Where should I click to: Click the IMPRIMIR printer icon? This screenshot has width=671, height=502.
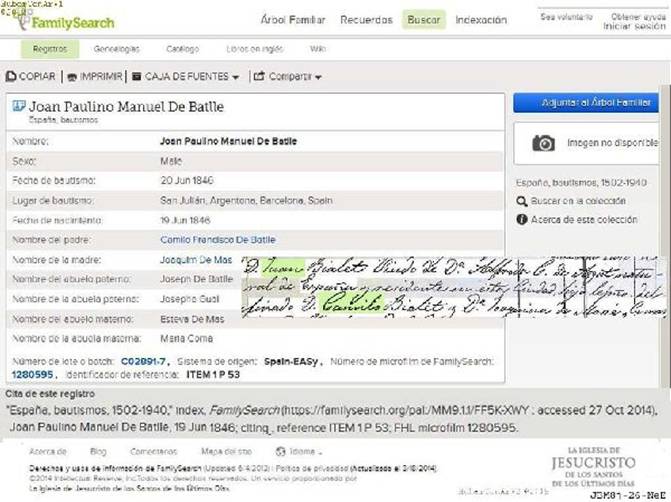[72, 76]
